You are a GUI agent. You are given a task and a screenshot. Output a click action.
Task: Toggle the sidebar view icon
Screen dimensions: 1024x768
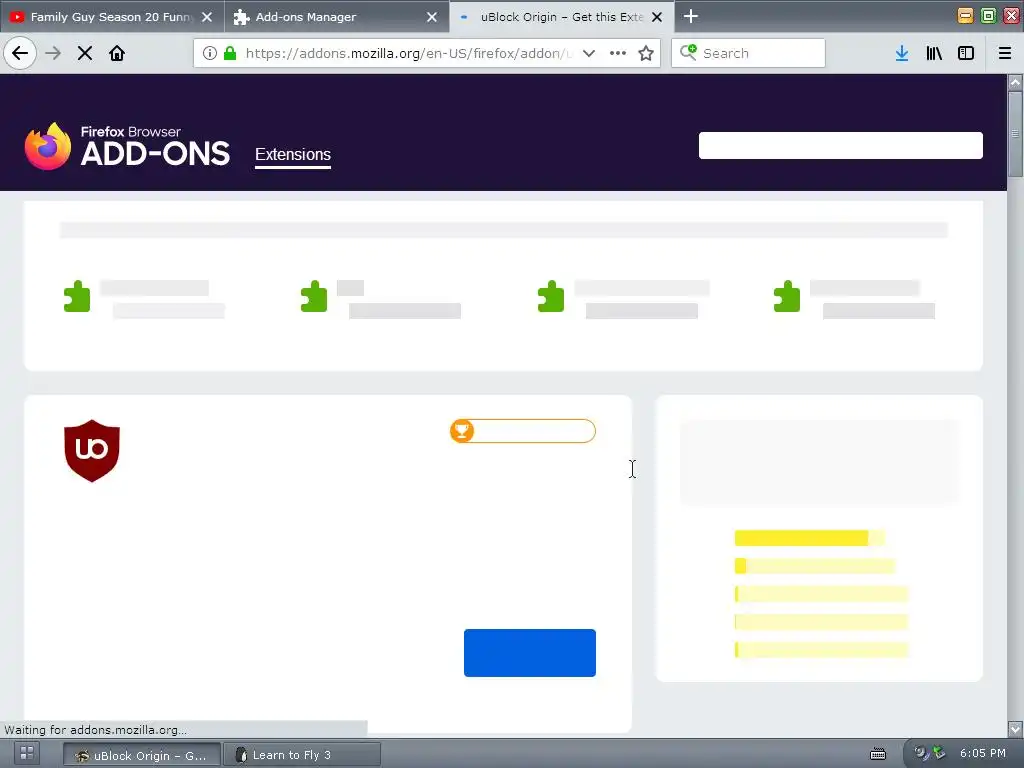[x=966, y=53]
